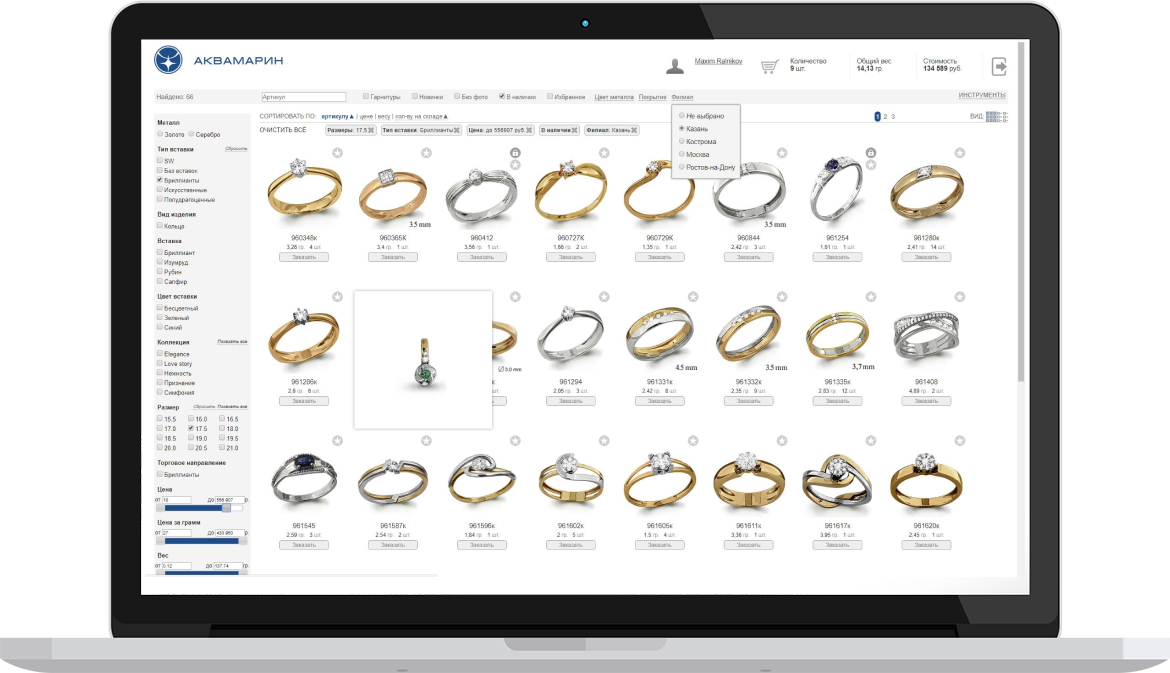This screenshot has height=673, width=1170.
Task: Open the Филиал dropdown
Action: [x=682, y=97]
